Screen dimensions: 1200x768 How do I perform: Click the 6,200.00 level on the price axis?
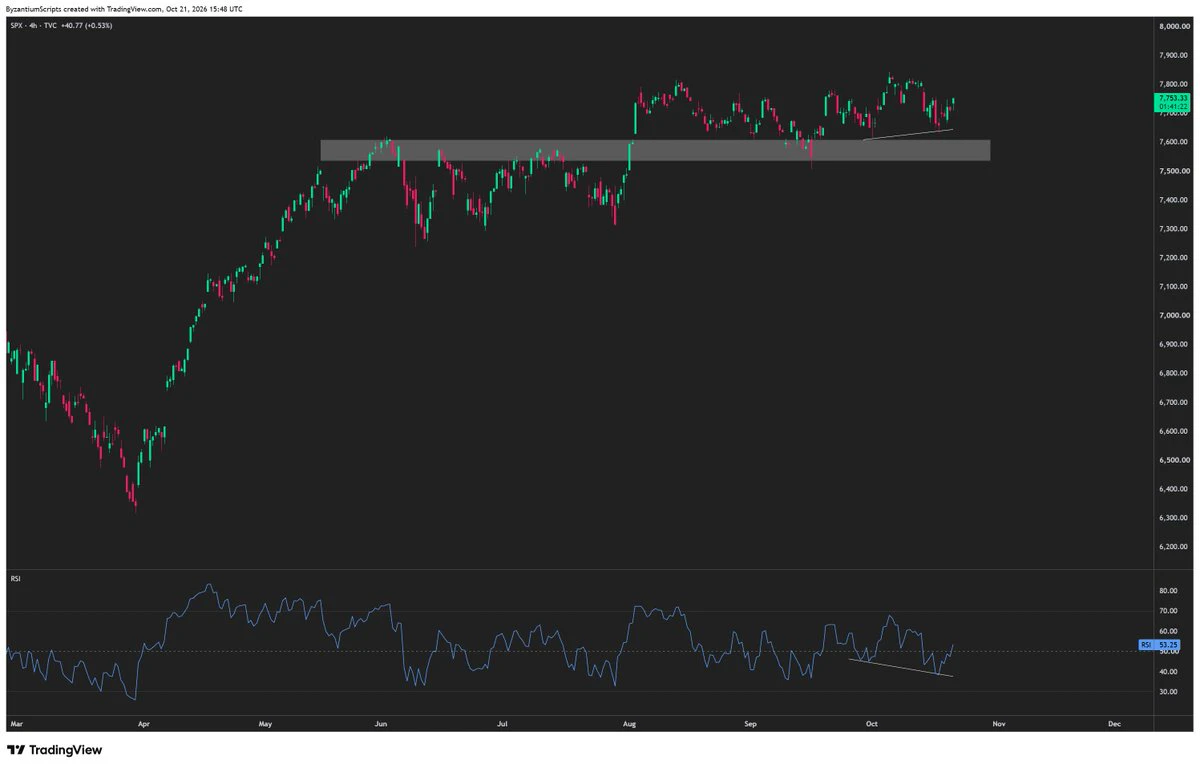[x=1172, y=547]
